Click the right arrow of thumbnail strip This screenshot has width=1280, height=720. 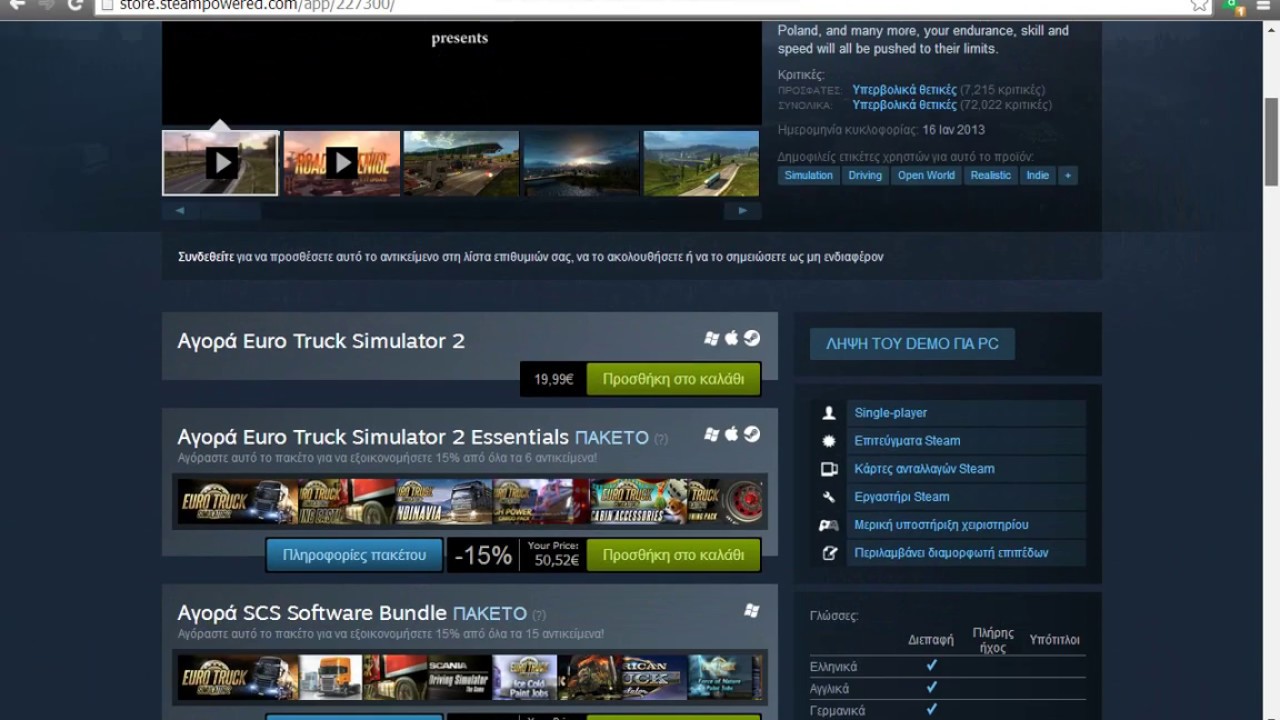point(742,211)
